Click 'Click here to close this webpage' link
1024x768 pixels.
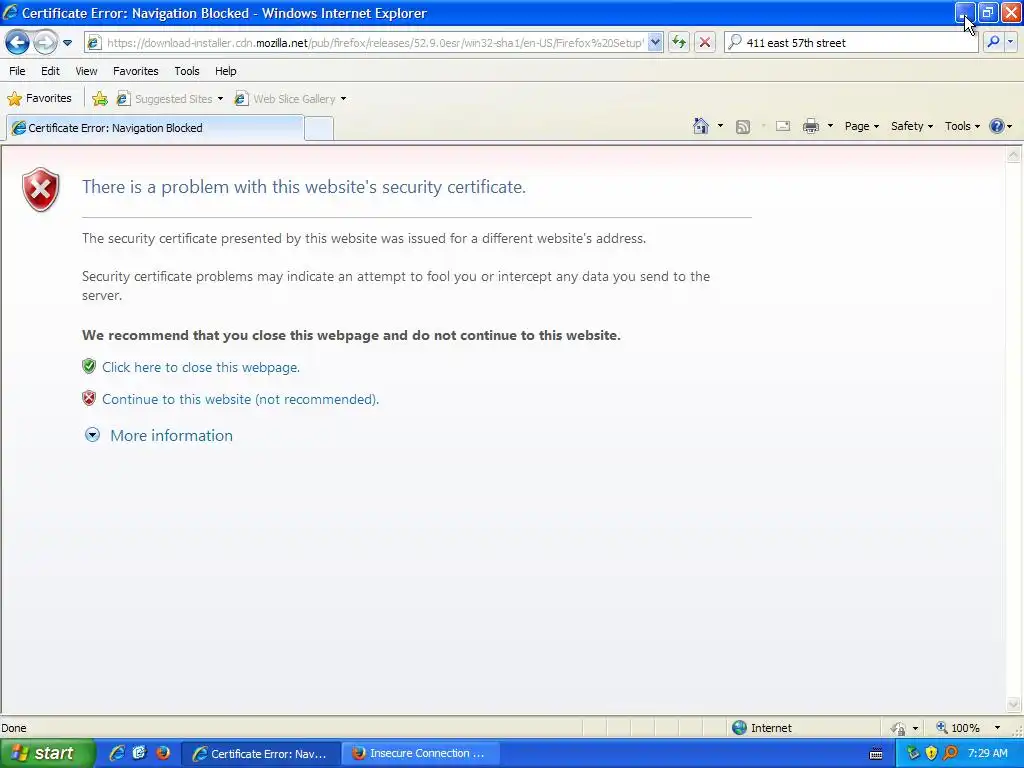pyautogui.click(x=200, y=367)
